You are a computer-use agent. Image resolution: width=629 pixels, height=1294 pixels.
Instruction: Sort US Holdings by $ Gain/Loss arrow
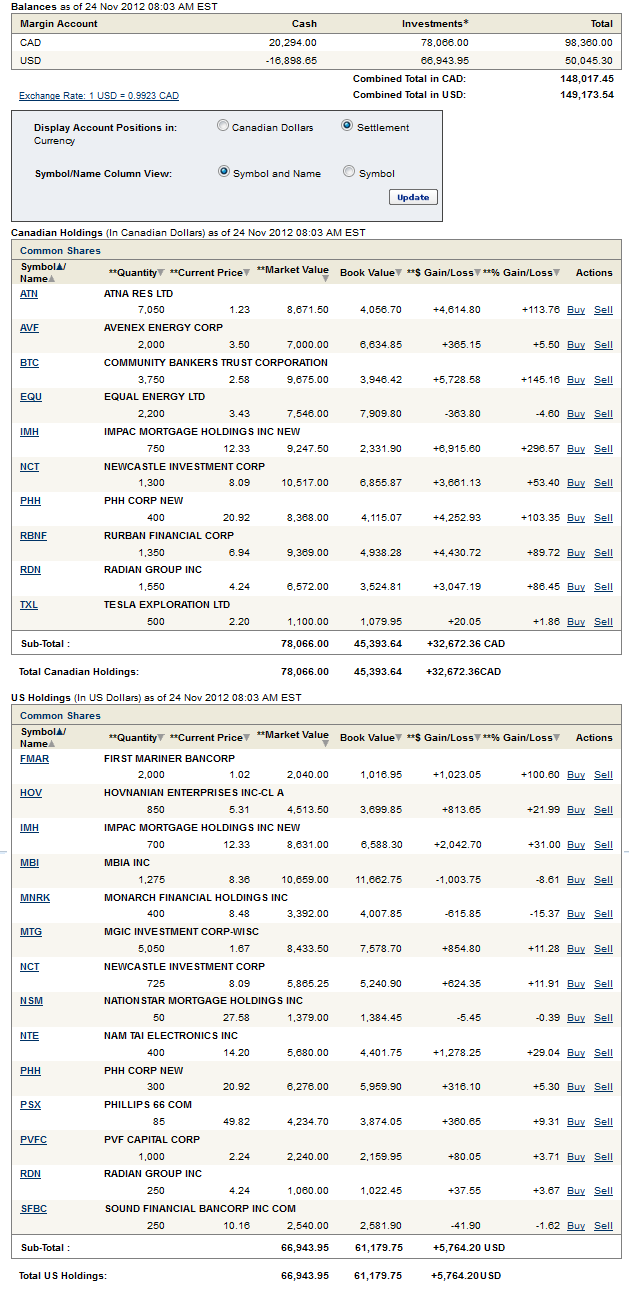[478, 738]
